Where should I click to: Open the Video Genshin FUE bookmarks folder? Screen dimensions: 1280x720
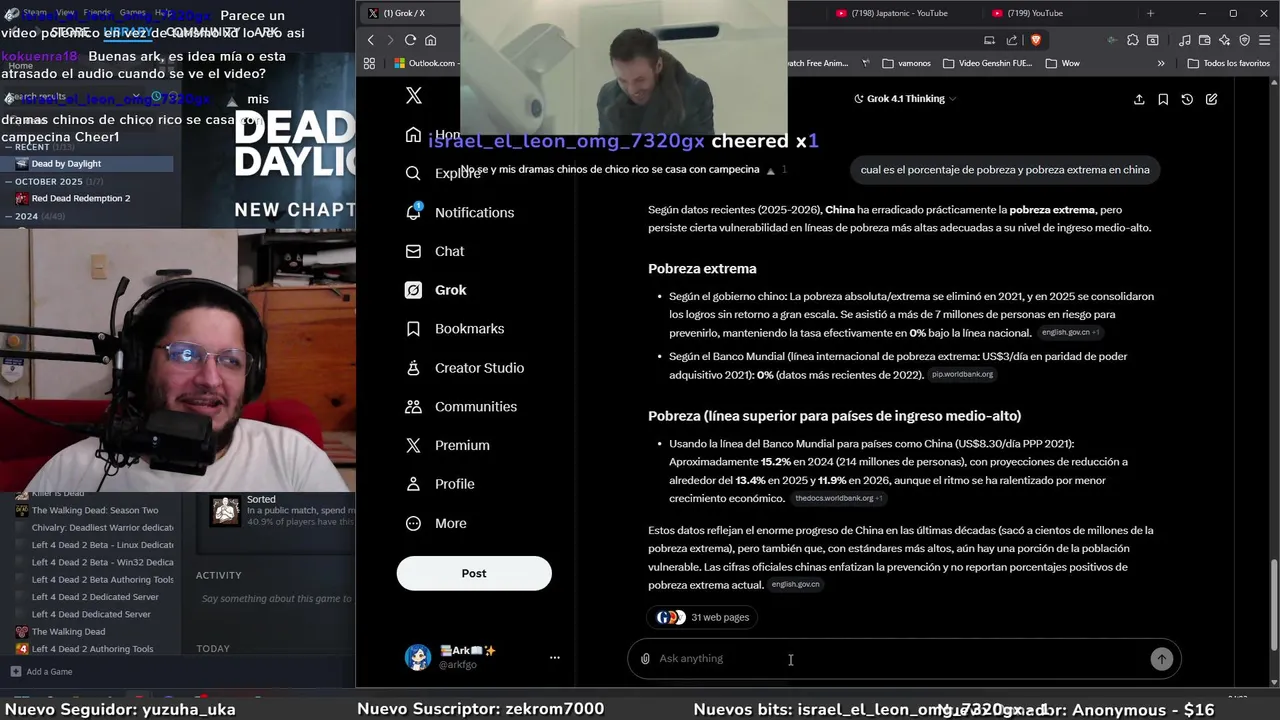pos(988,63)
